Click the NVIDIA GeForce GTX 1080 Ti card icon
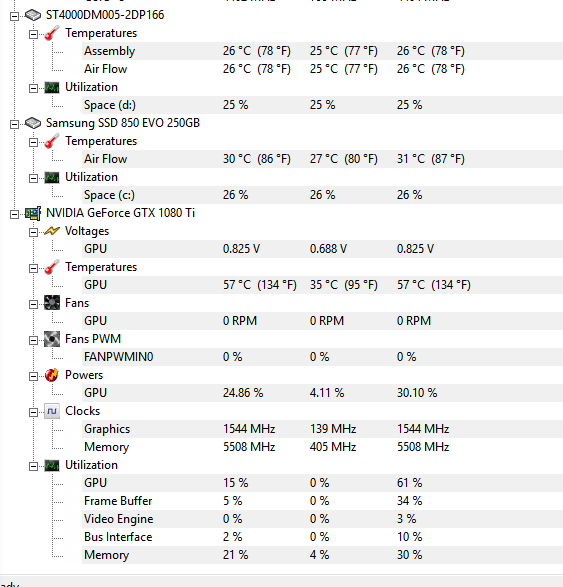563x587 pixels. [x=33, y=213]
